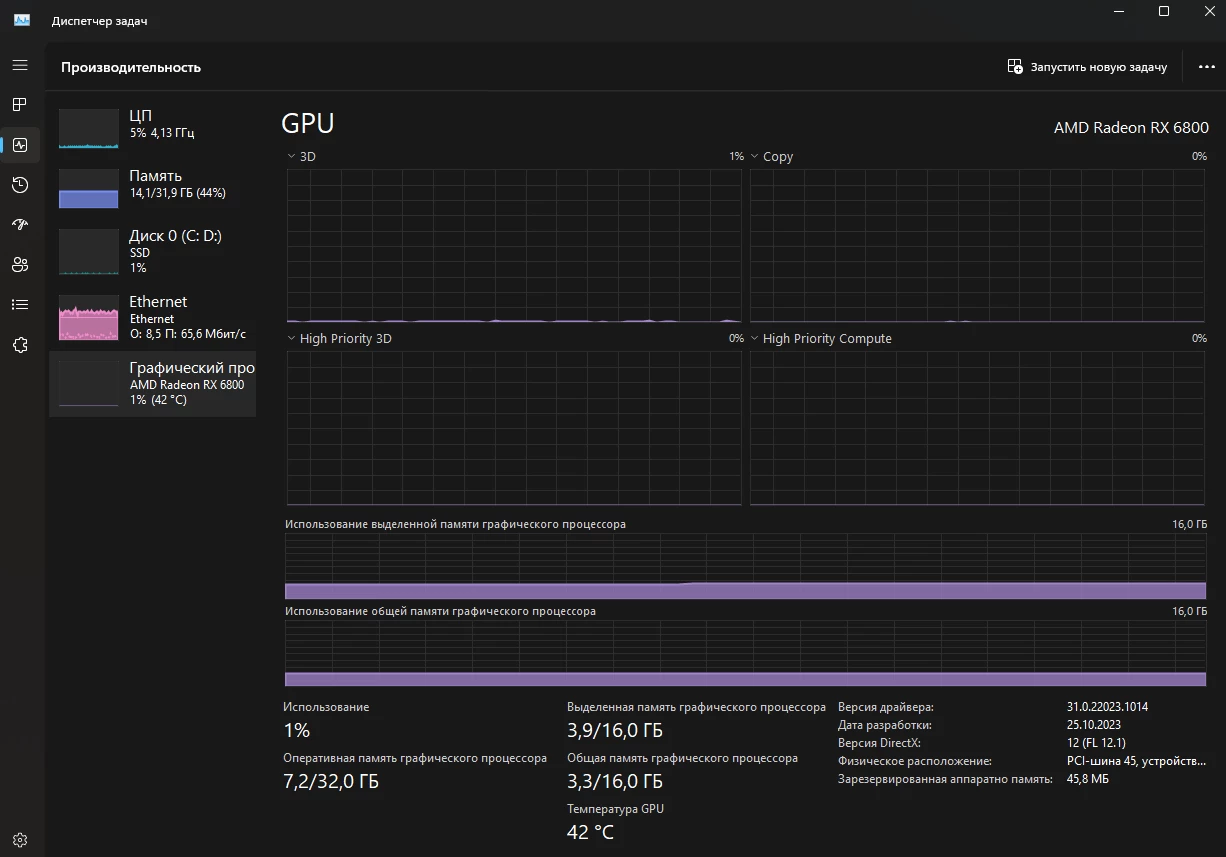Image resolution: width=1226 pixels, height=857 pixels.
Task: Select the Ethernet performance item
Action: coord(152,317)
